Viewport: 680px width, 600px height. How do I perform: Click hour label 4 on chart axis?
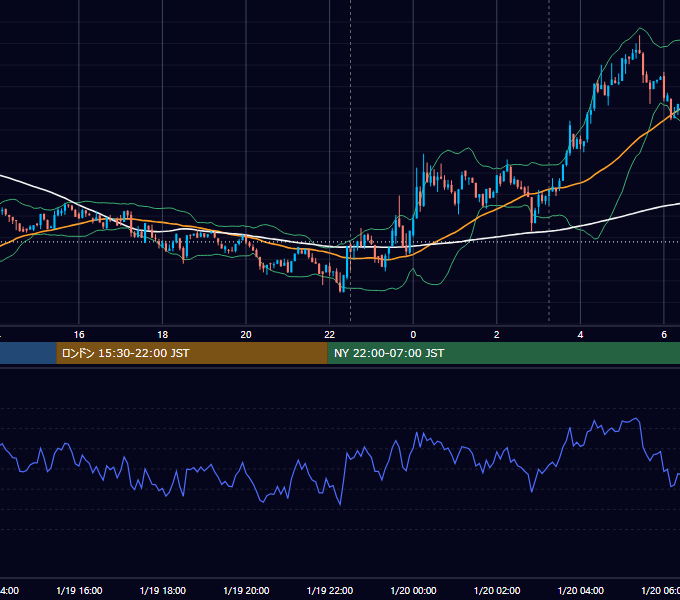click(x=580, y=335)
